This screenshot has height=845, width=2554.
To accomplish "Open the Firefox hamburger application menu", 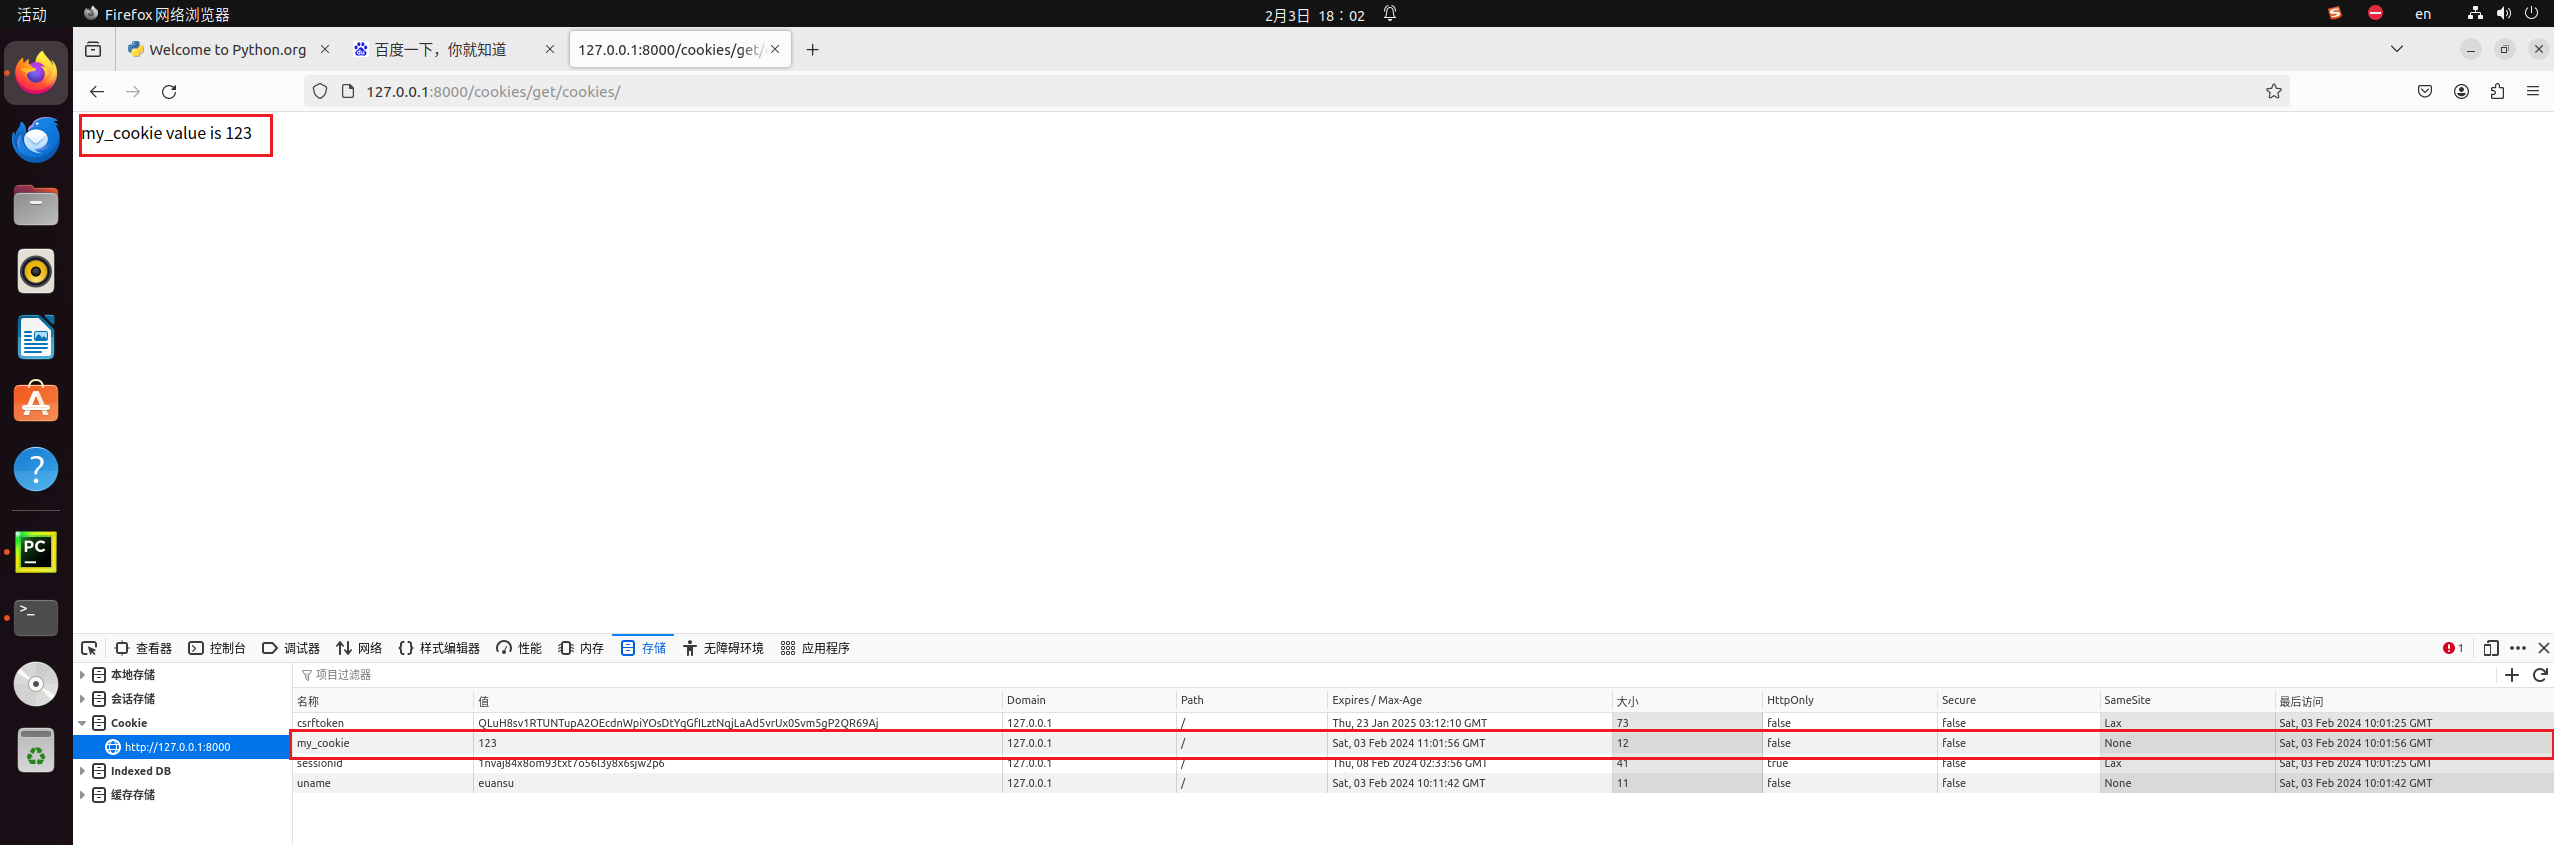I will pos(2533,92).
